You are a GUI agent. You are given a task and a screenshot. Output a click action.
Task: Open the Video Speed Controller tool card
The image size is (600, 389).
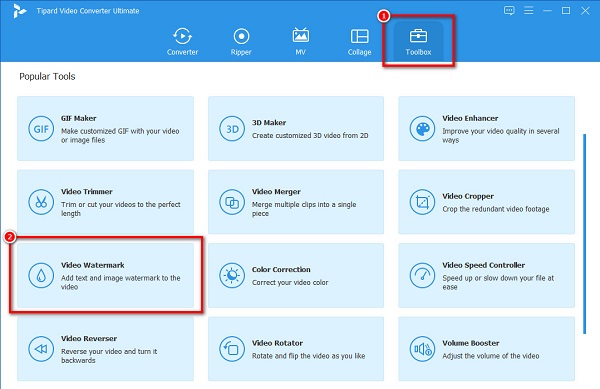pos(486,275)
